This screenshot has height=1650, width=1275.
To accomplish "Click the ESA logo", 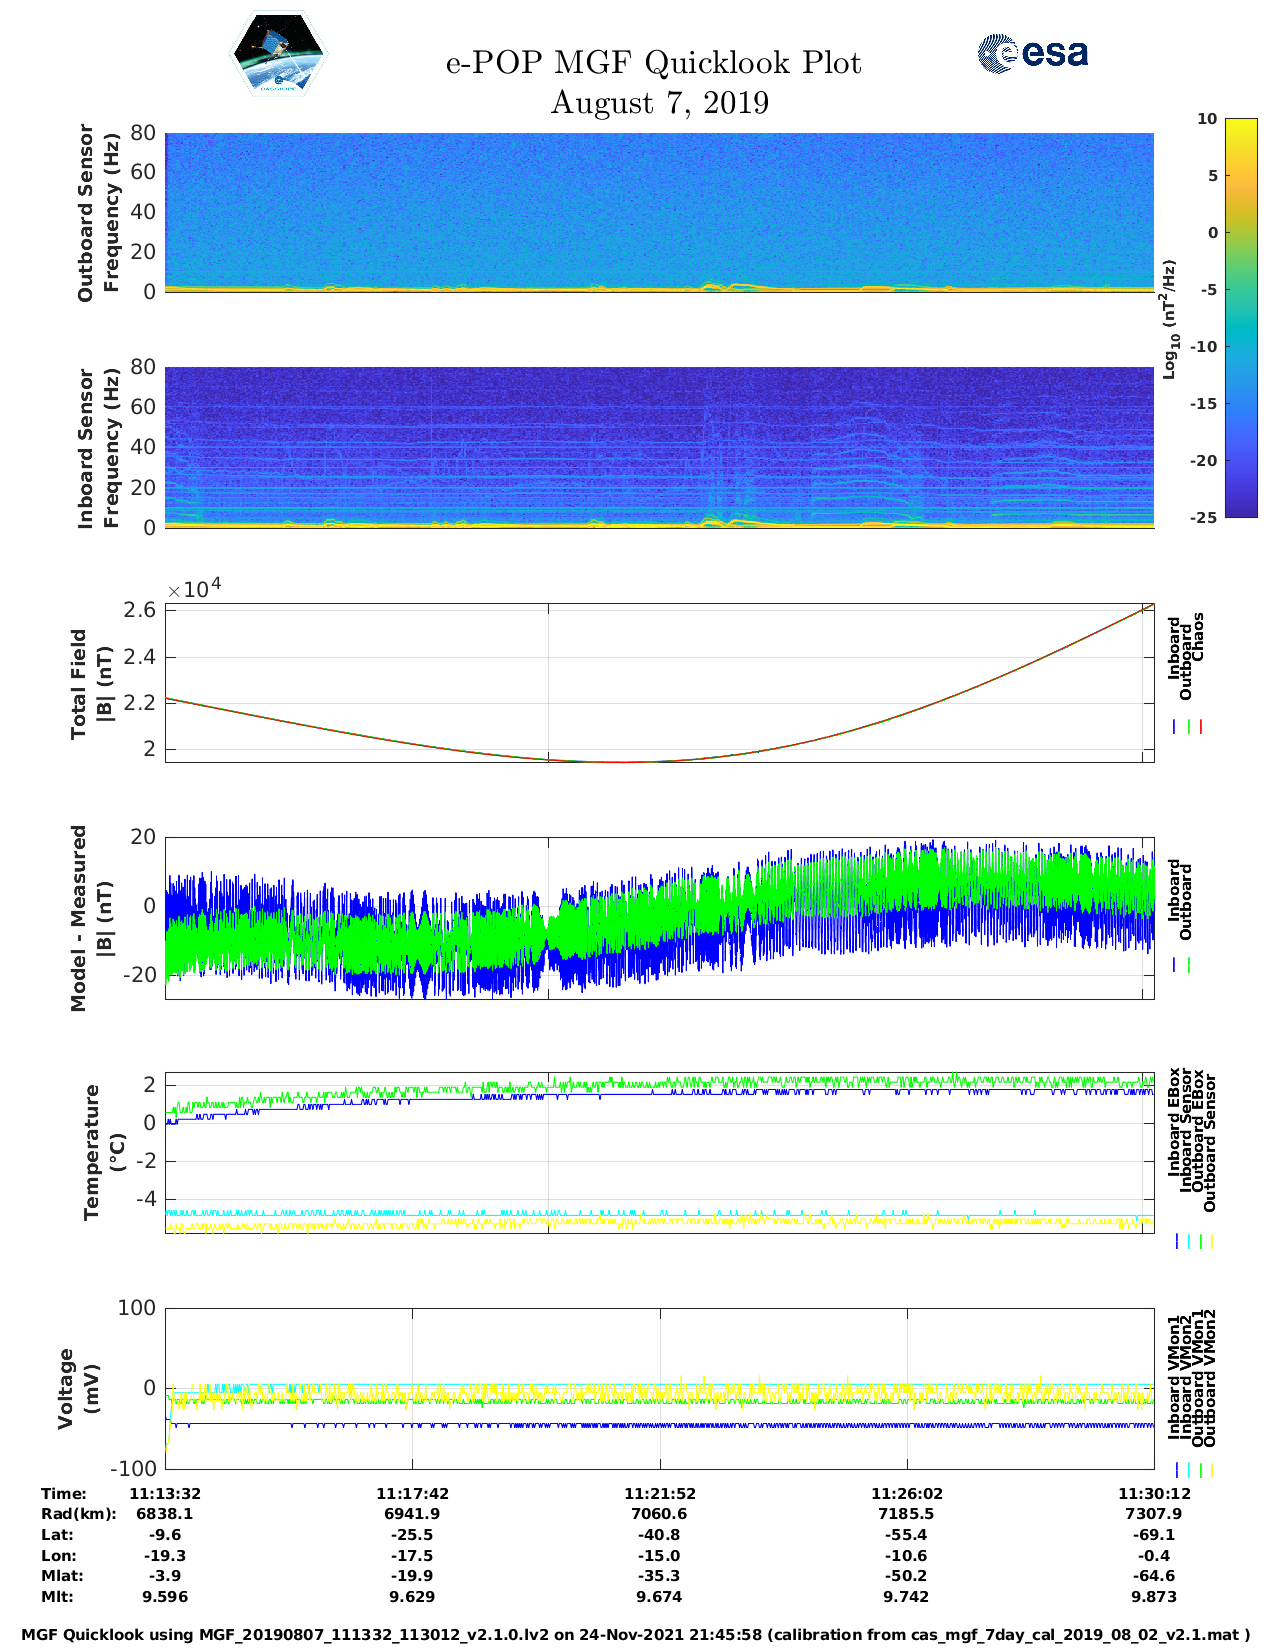I will (1033, 53).
